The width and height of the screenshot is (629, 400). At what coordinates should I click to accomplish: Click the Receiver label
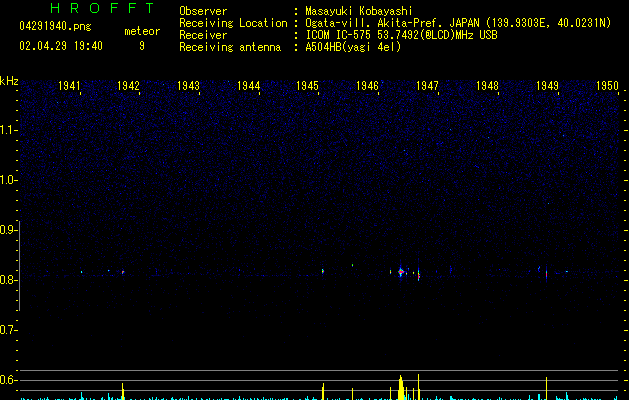[203, 35]
